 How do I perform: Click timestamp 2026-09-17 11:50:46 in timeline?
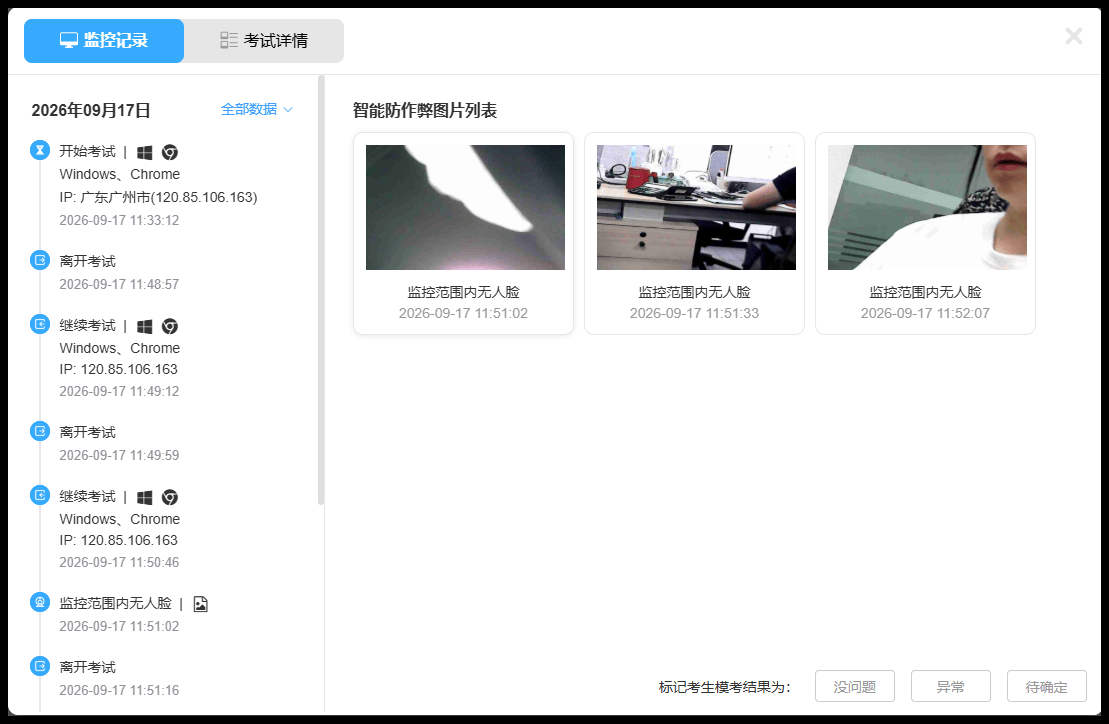point(120,563)
